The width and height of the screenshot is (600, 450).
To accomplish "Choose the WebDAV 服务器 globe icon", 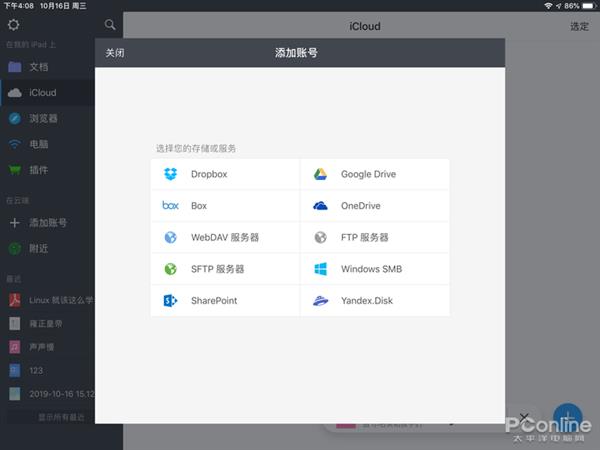I will (x=170, y=237).
